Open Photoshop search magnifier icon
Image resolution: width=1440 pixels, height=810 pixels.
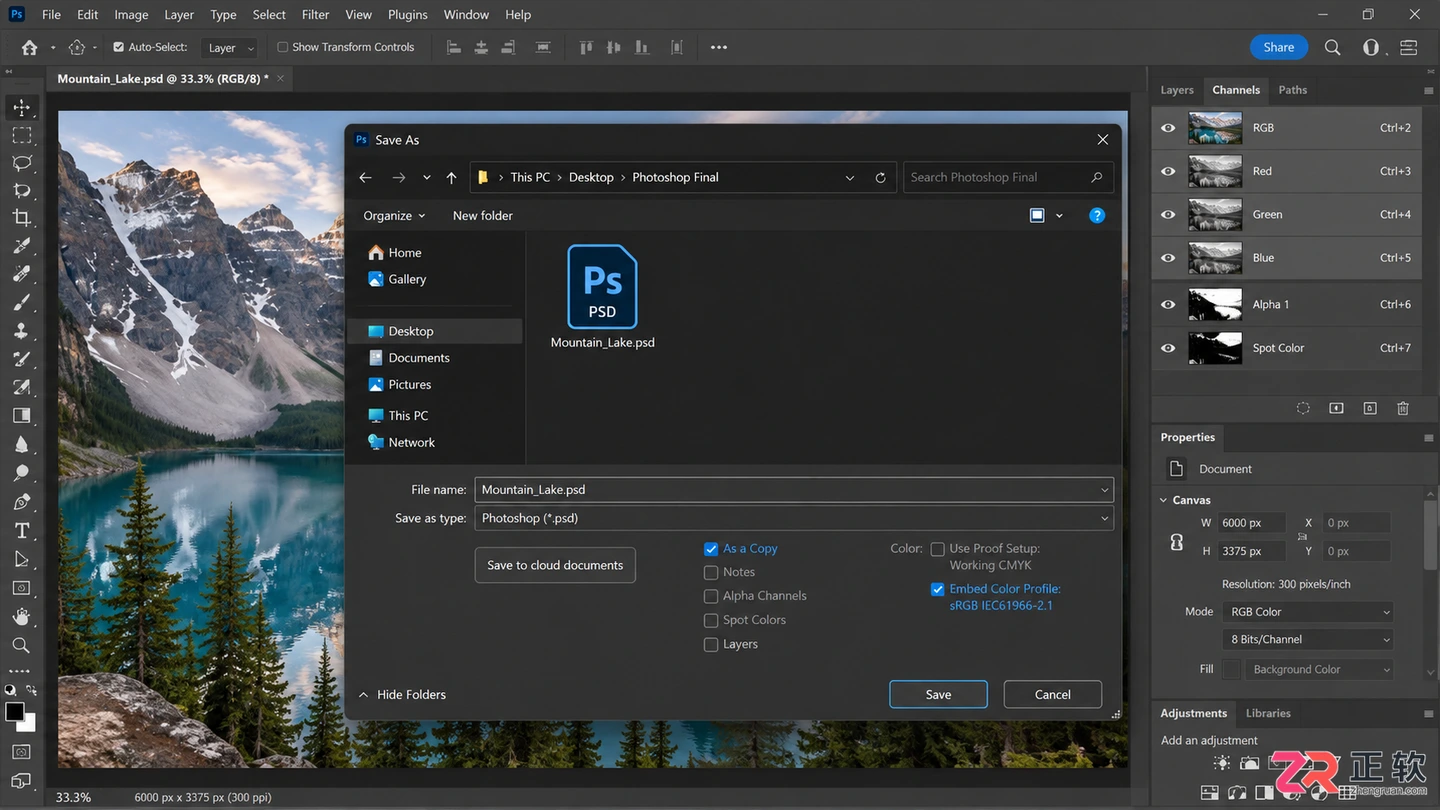pos(1332,47)
